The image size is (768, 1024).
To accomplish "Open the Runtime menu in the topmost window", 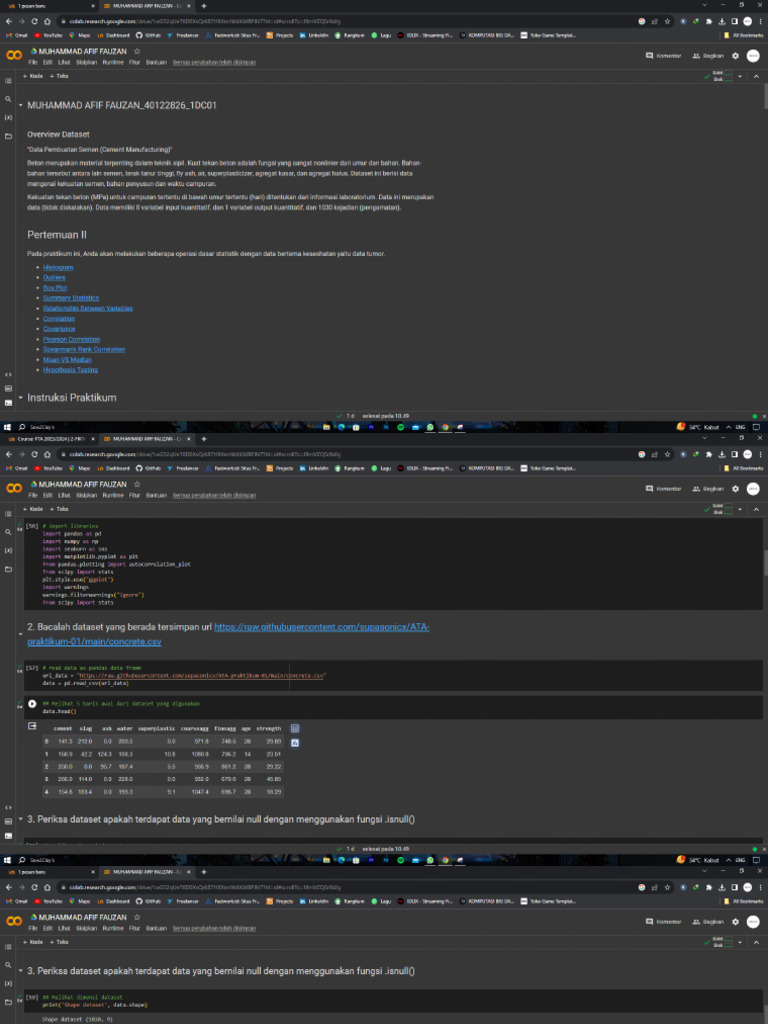I will coord(112,62).
